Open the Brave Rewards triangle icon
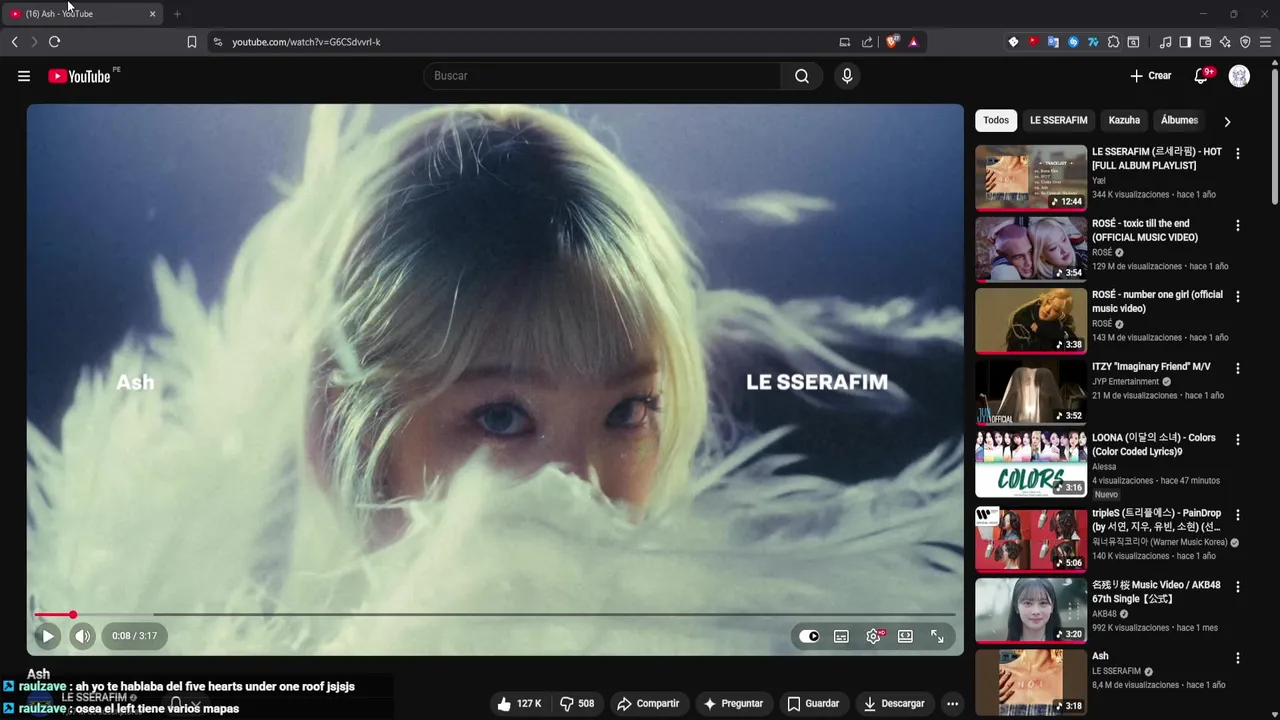This screenshot has width=1280, height=720. (x=913, y=42)
